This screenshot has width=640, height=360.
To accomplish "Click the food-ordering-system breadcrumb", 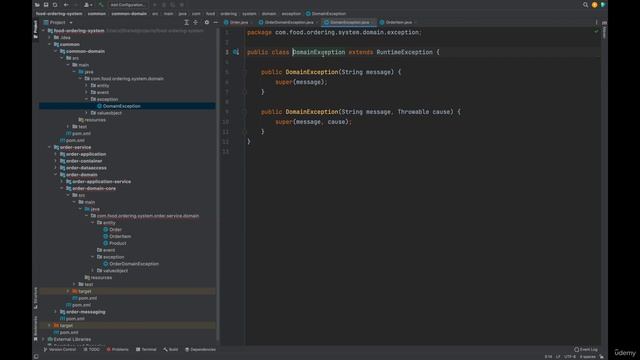I will tap(59, 13).
